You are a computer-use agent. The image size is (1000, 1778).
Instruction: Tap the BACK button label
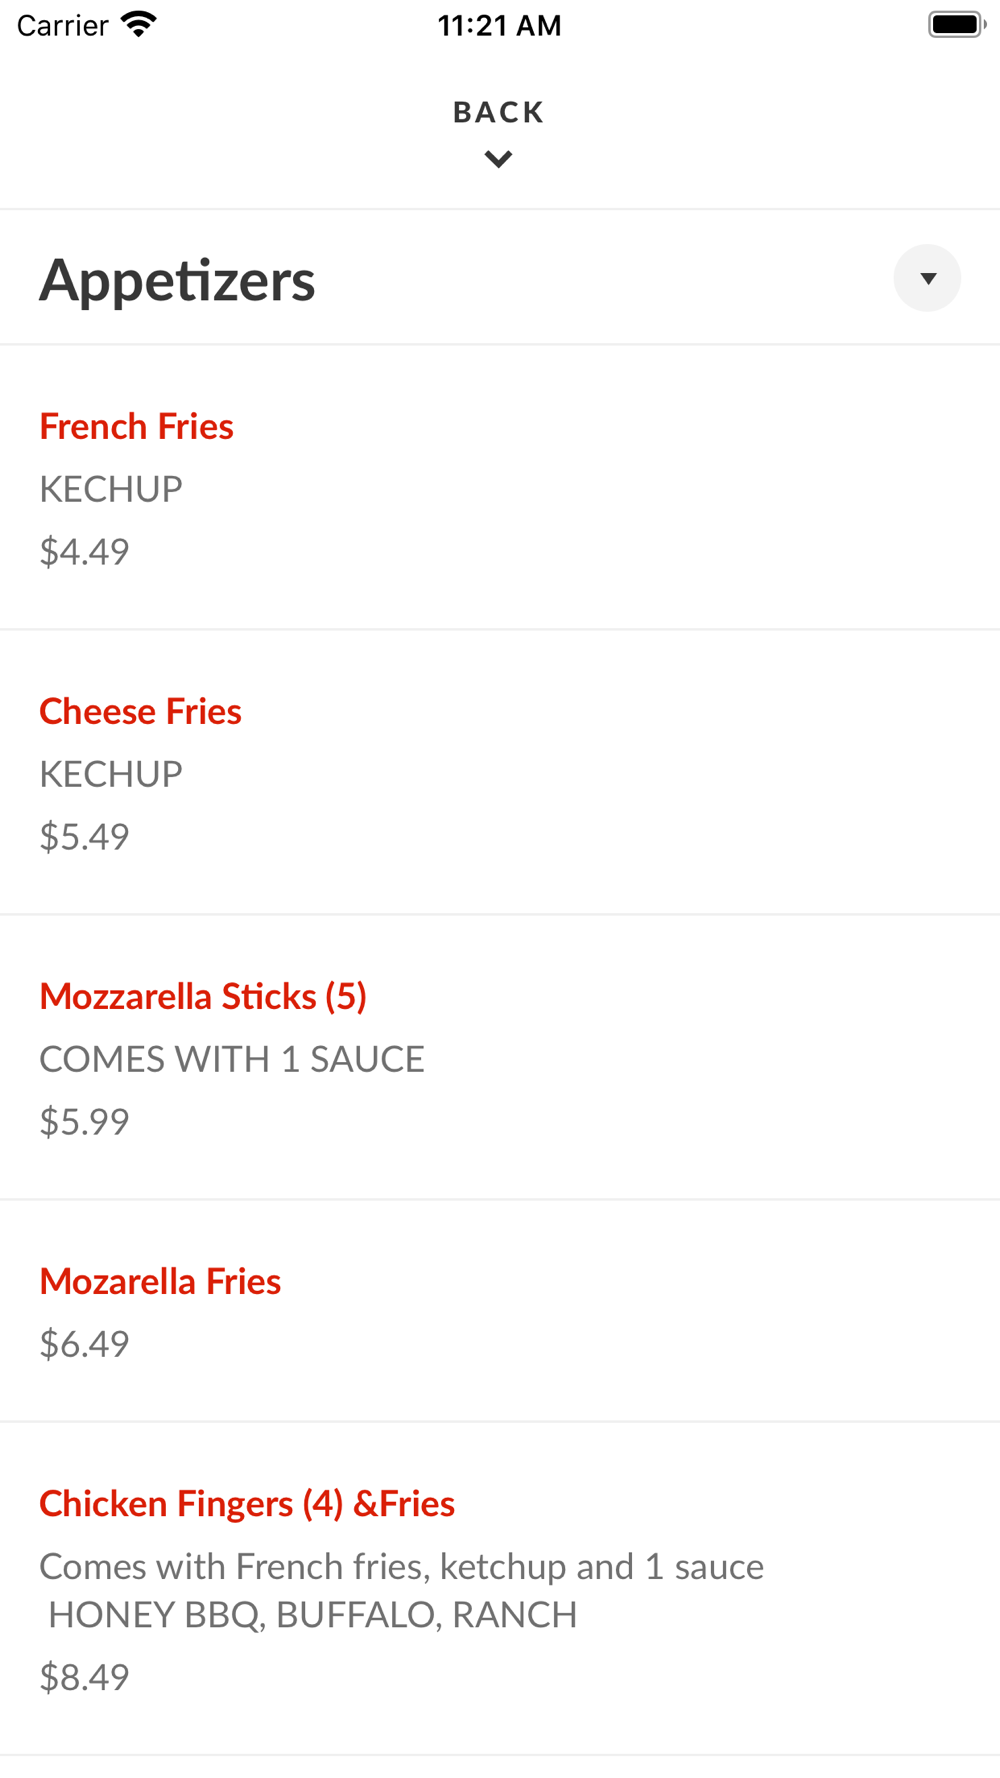[498, 112]
